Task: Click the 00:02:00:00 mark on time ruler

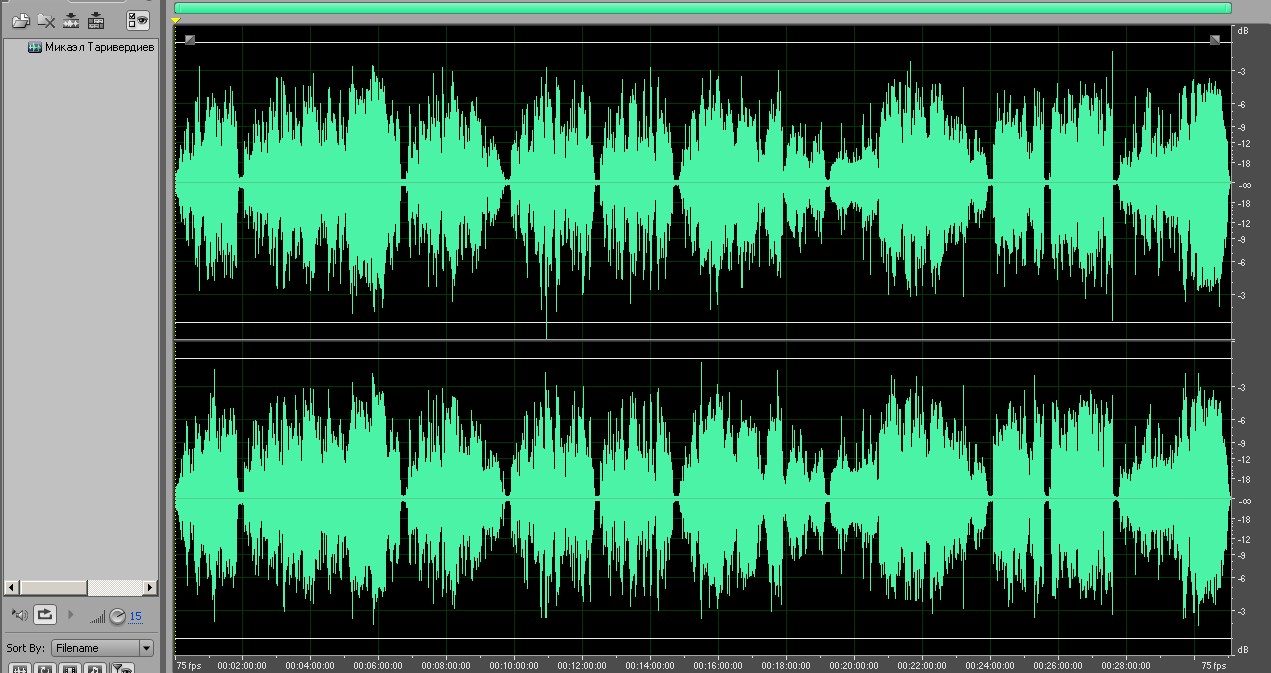Action: click(x=242, y=665)
